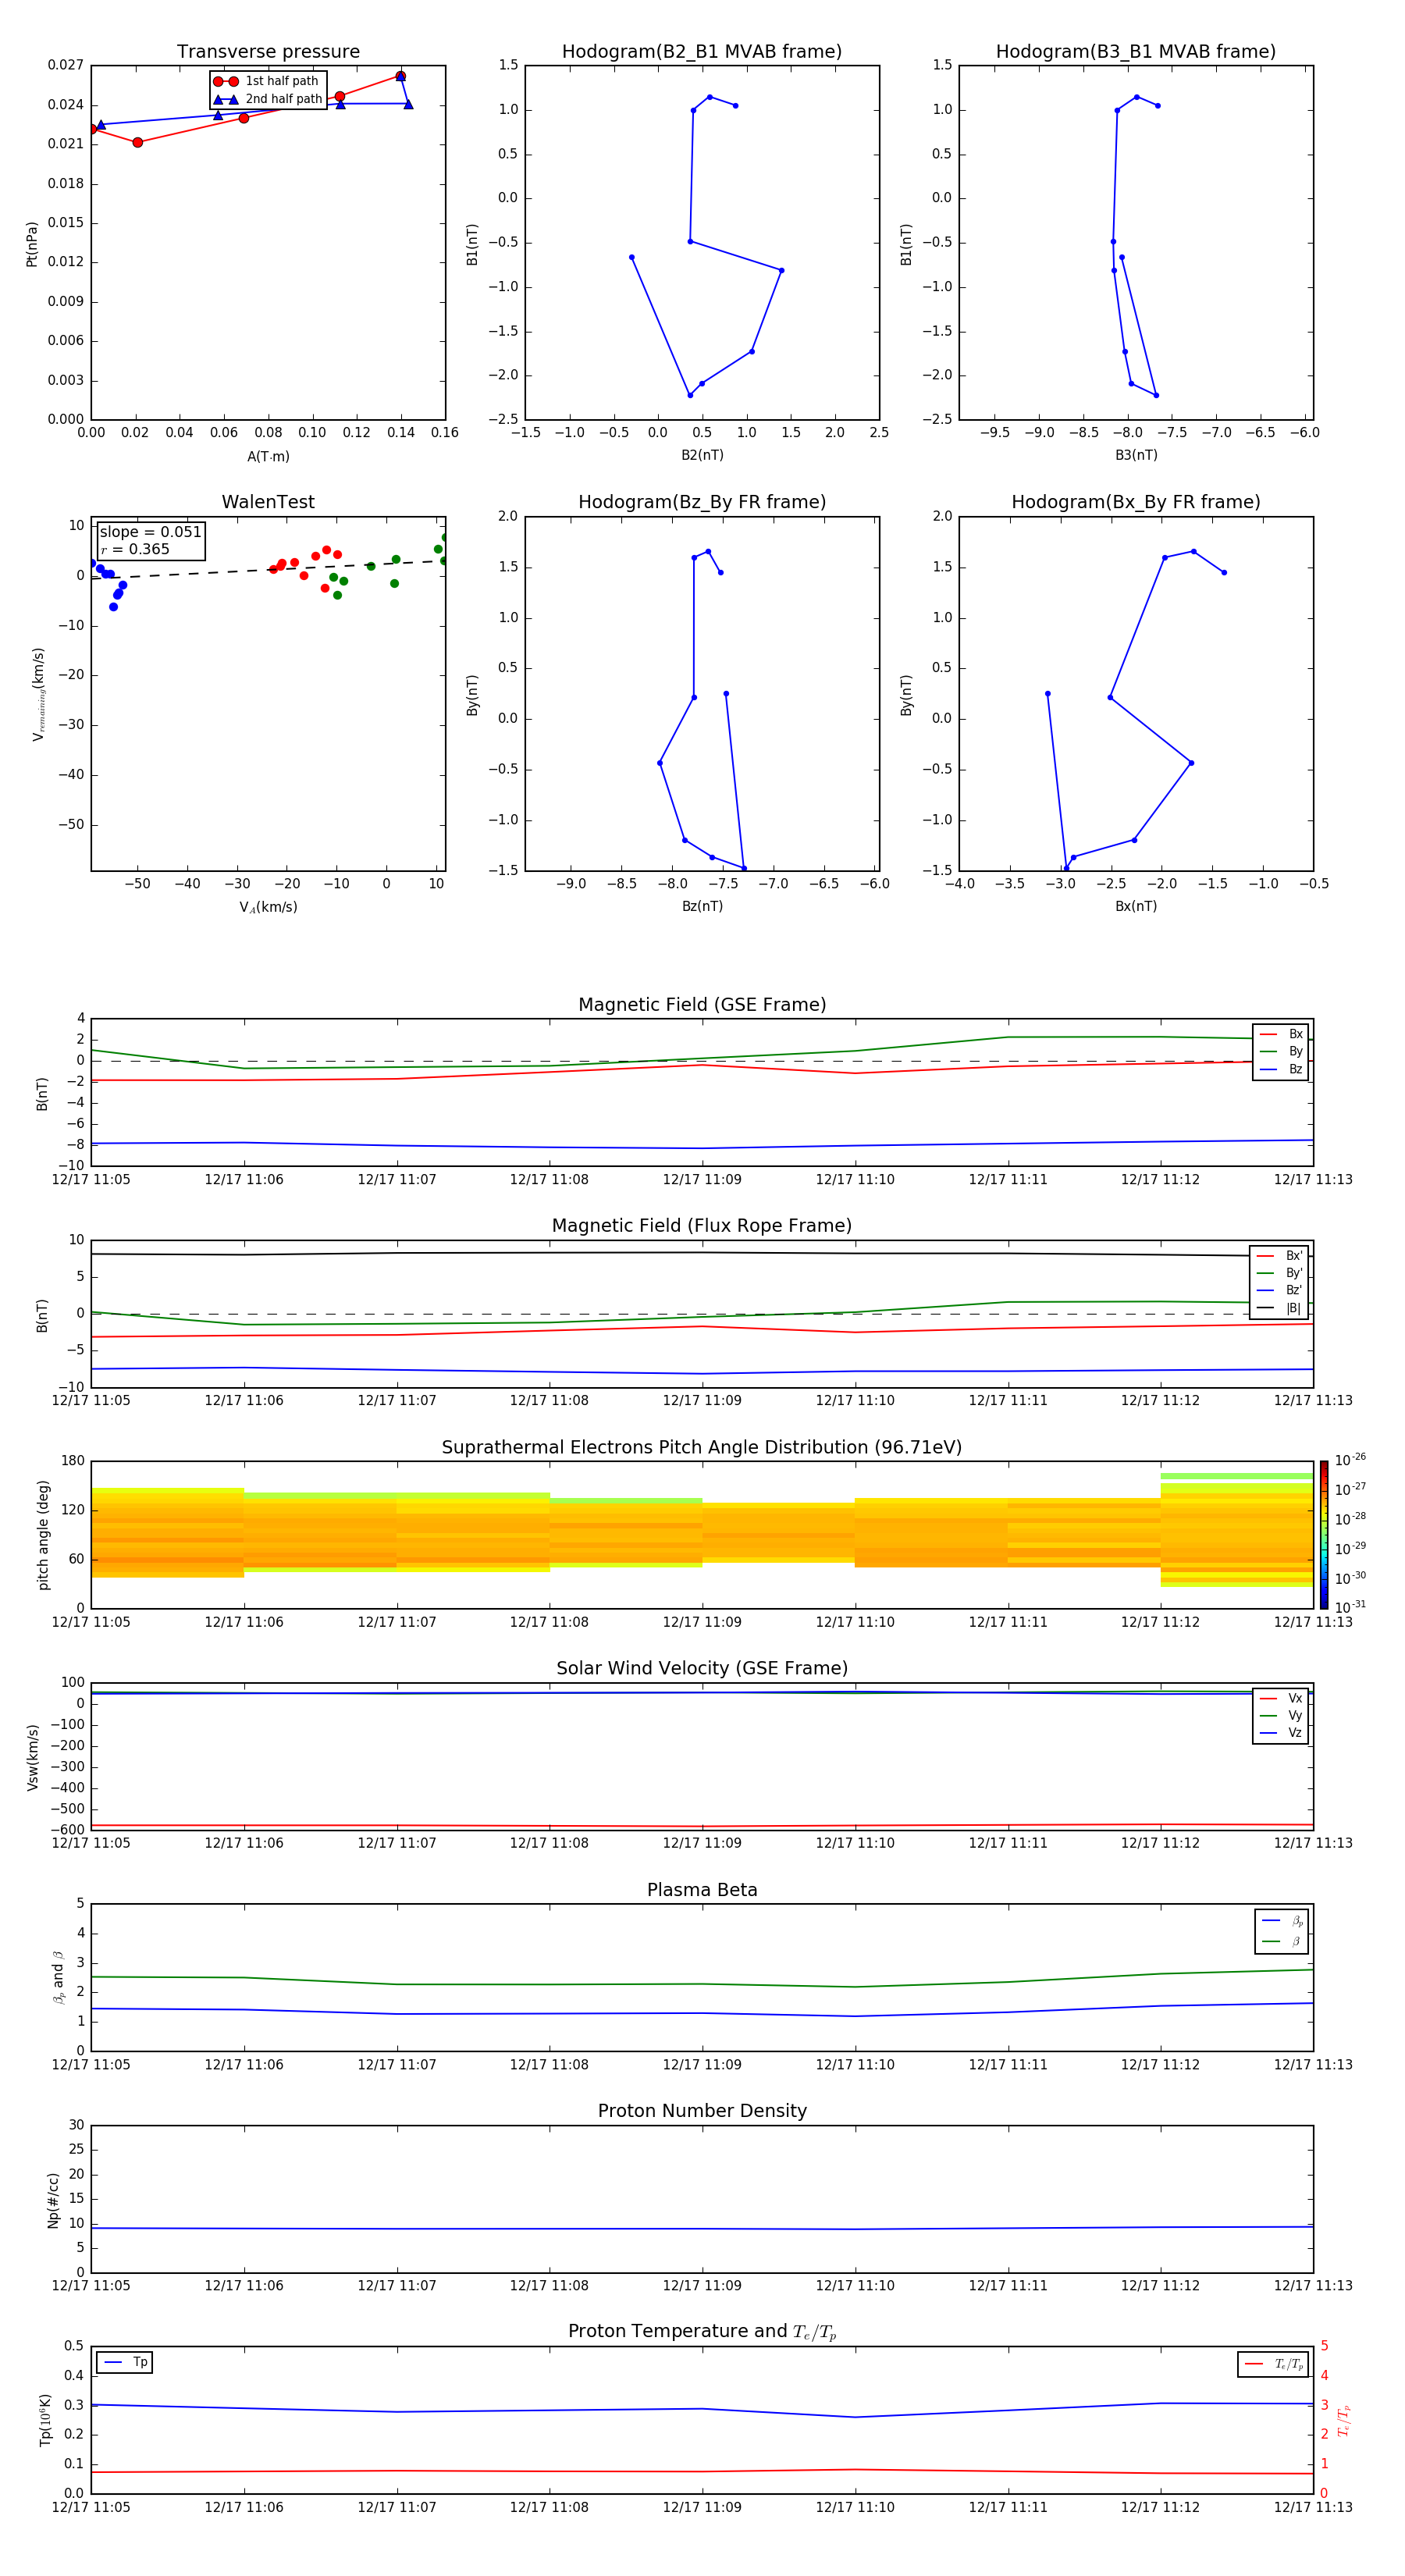
Task: Select the "Vz" velocity legend entry
Action: click(x=1281, y=1733)
